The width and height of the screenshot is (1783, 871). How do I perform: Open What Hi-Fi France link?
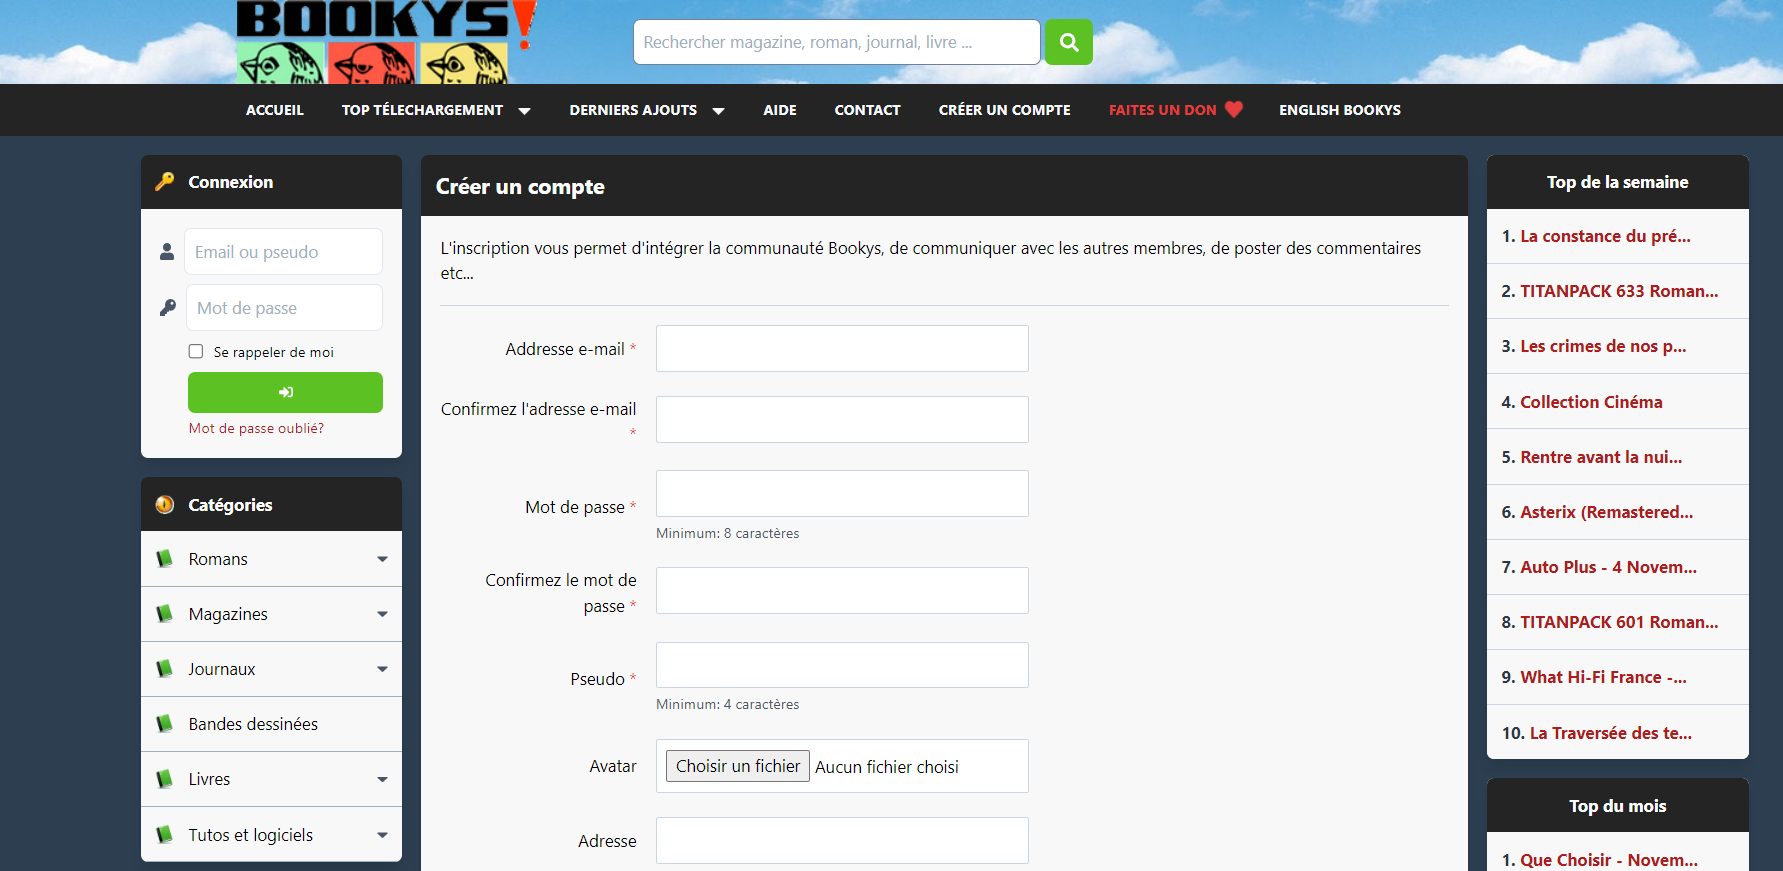pos(1603,677)
